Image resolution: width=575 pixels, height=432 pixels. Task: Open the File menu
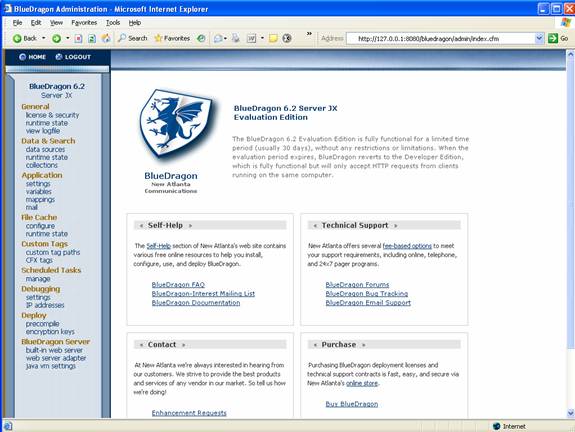click(x=17, y=23)
